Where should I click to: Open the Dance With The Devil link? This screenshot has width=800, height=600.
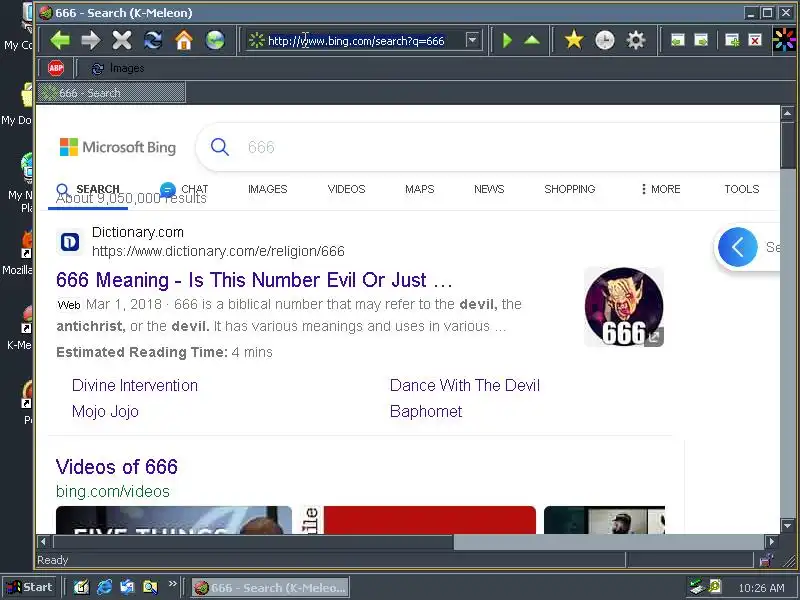tap(465, 385)
